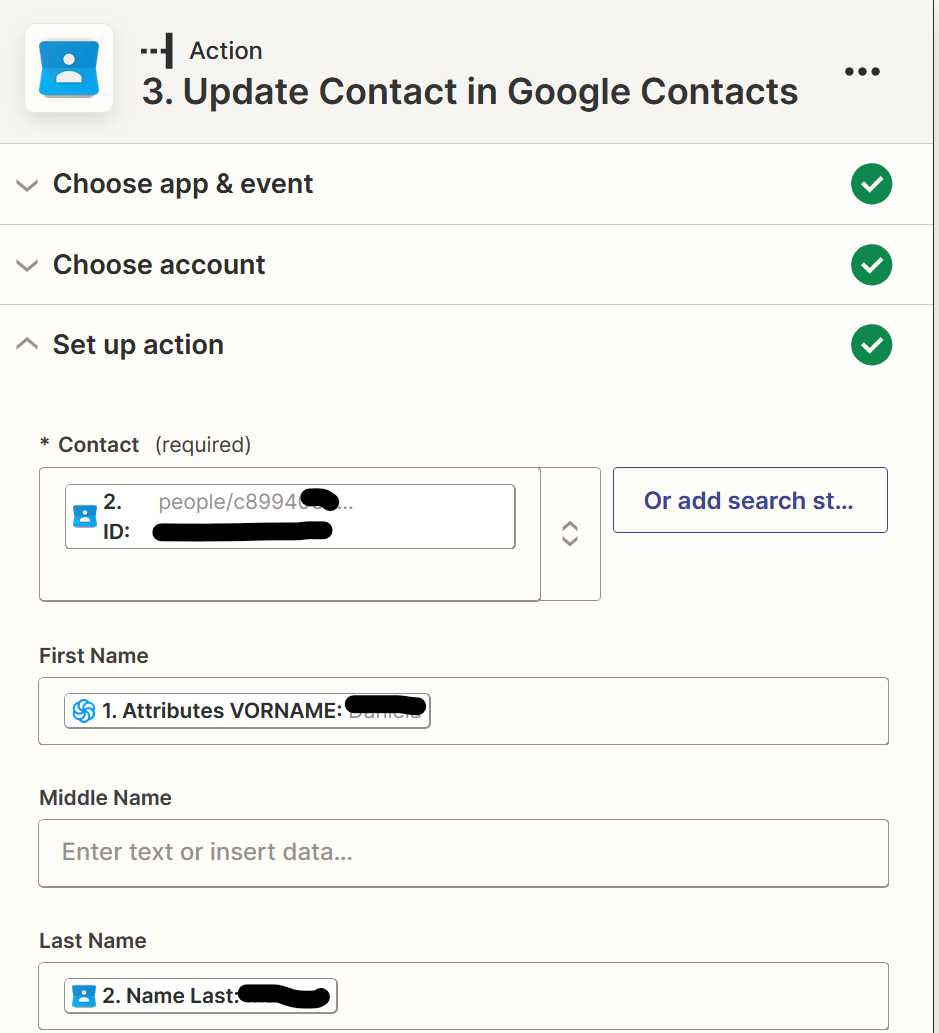Open the three-dot more options menu
Image resolution: width=939 pixels, height=1033 pixels.
[862, 71]
